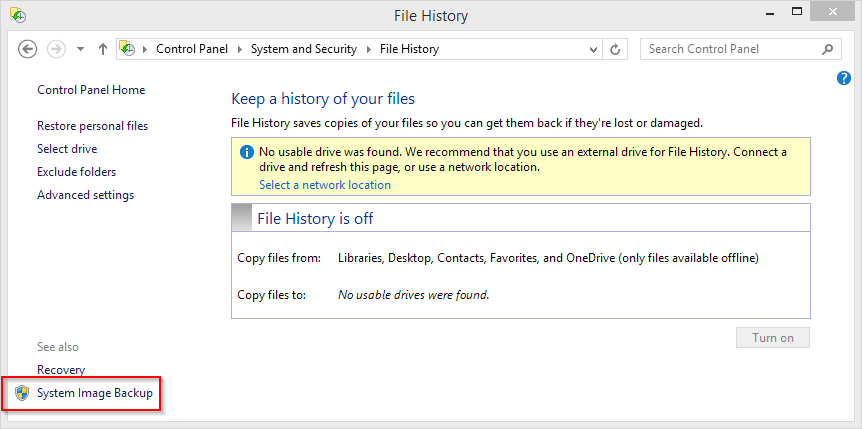The height and width of the screenshot is (429, 862).
Task: Click the magnifier icon in search box
Action: [x=827, y=49]
